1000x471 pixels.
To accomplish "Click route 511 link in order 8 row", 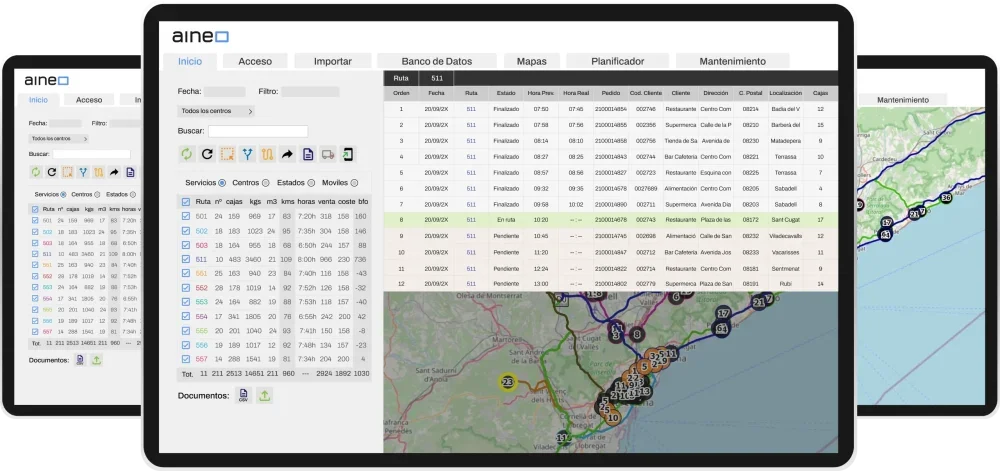I will [x=471, y=220].
